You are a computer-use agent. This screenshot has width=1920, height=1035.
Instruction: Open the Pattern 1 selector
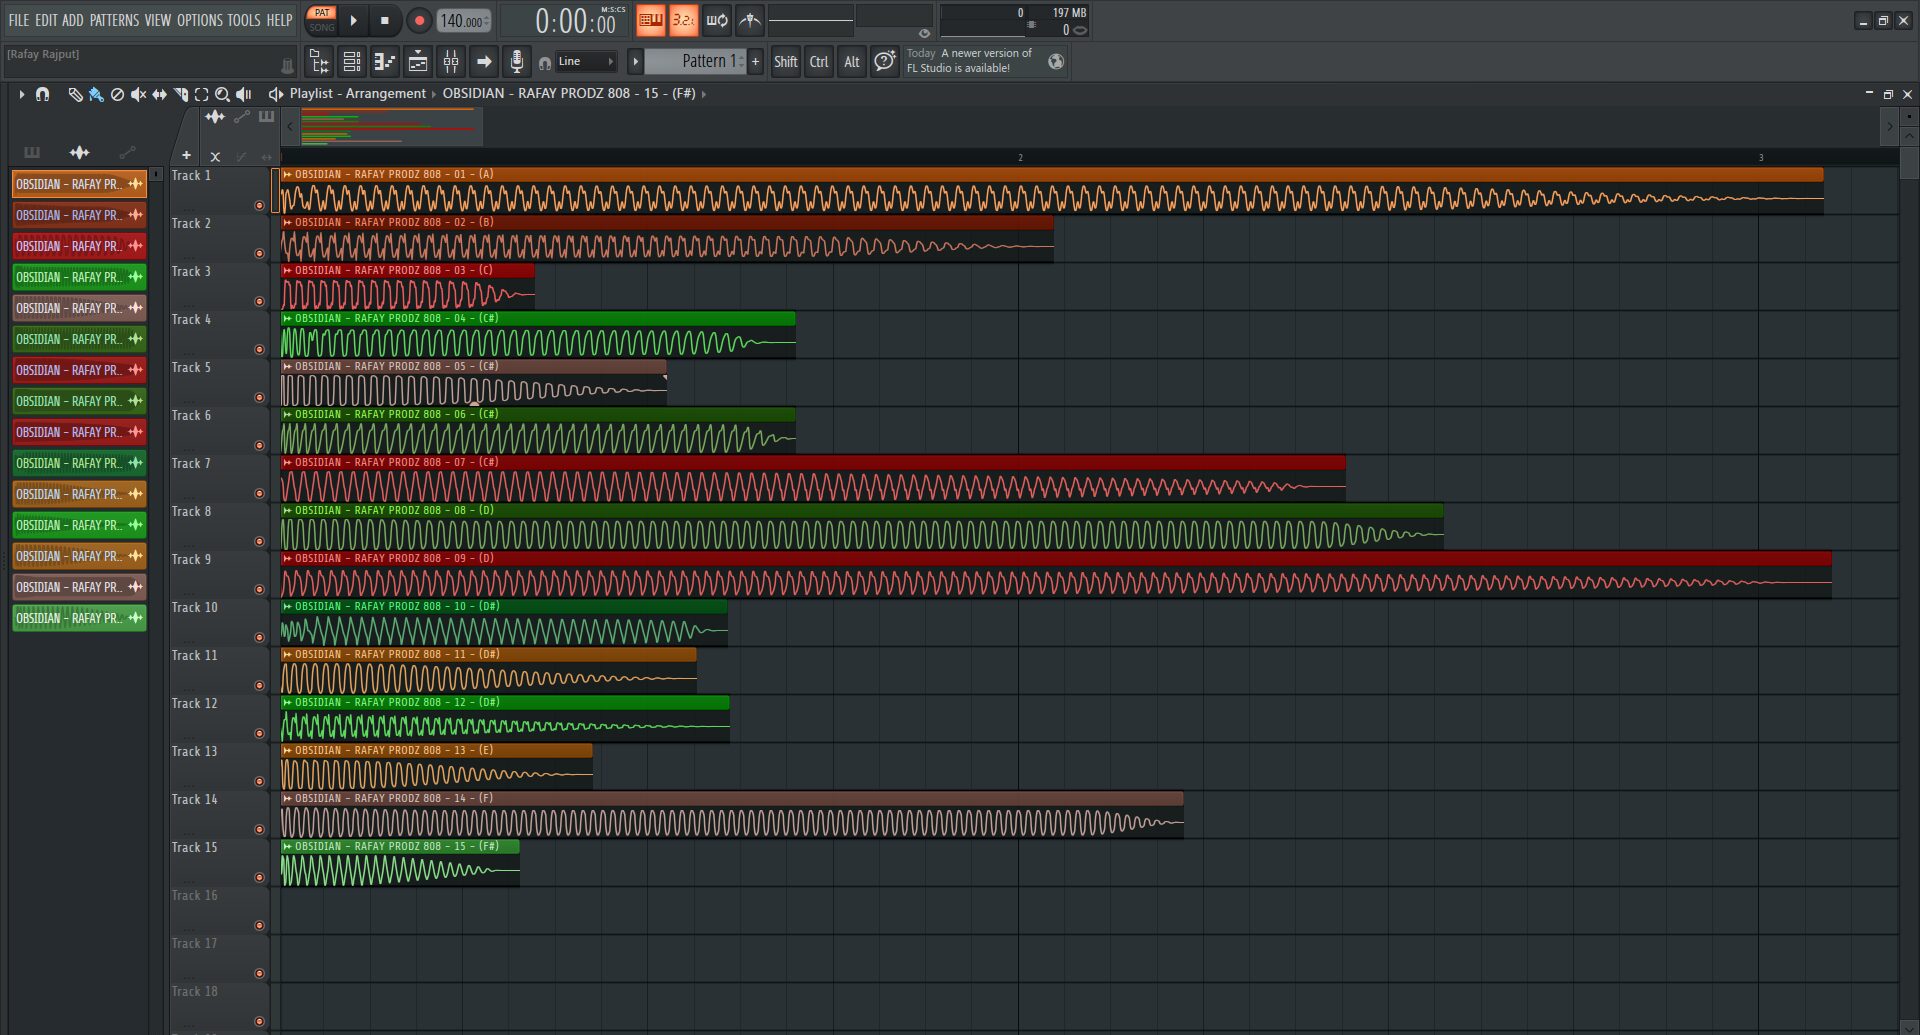point(703,62)
